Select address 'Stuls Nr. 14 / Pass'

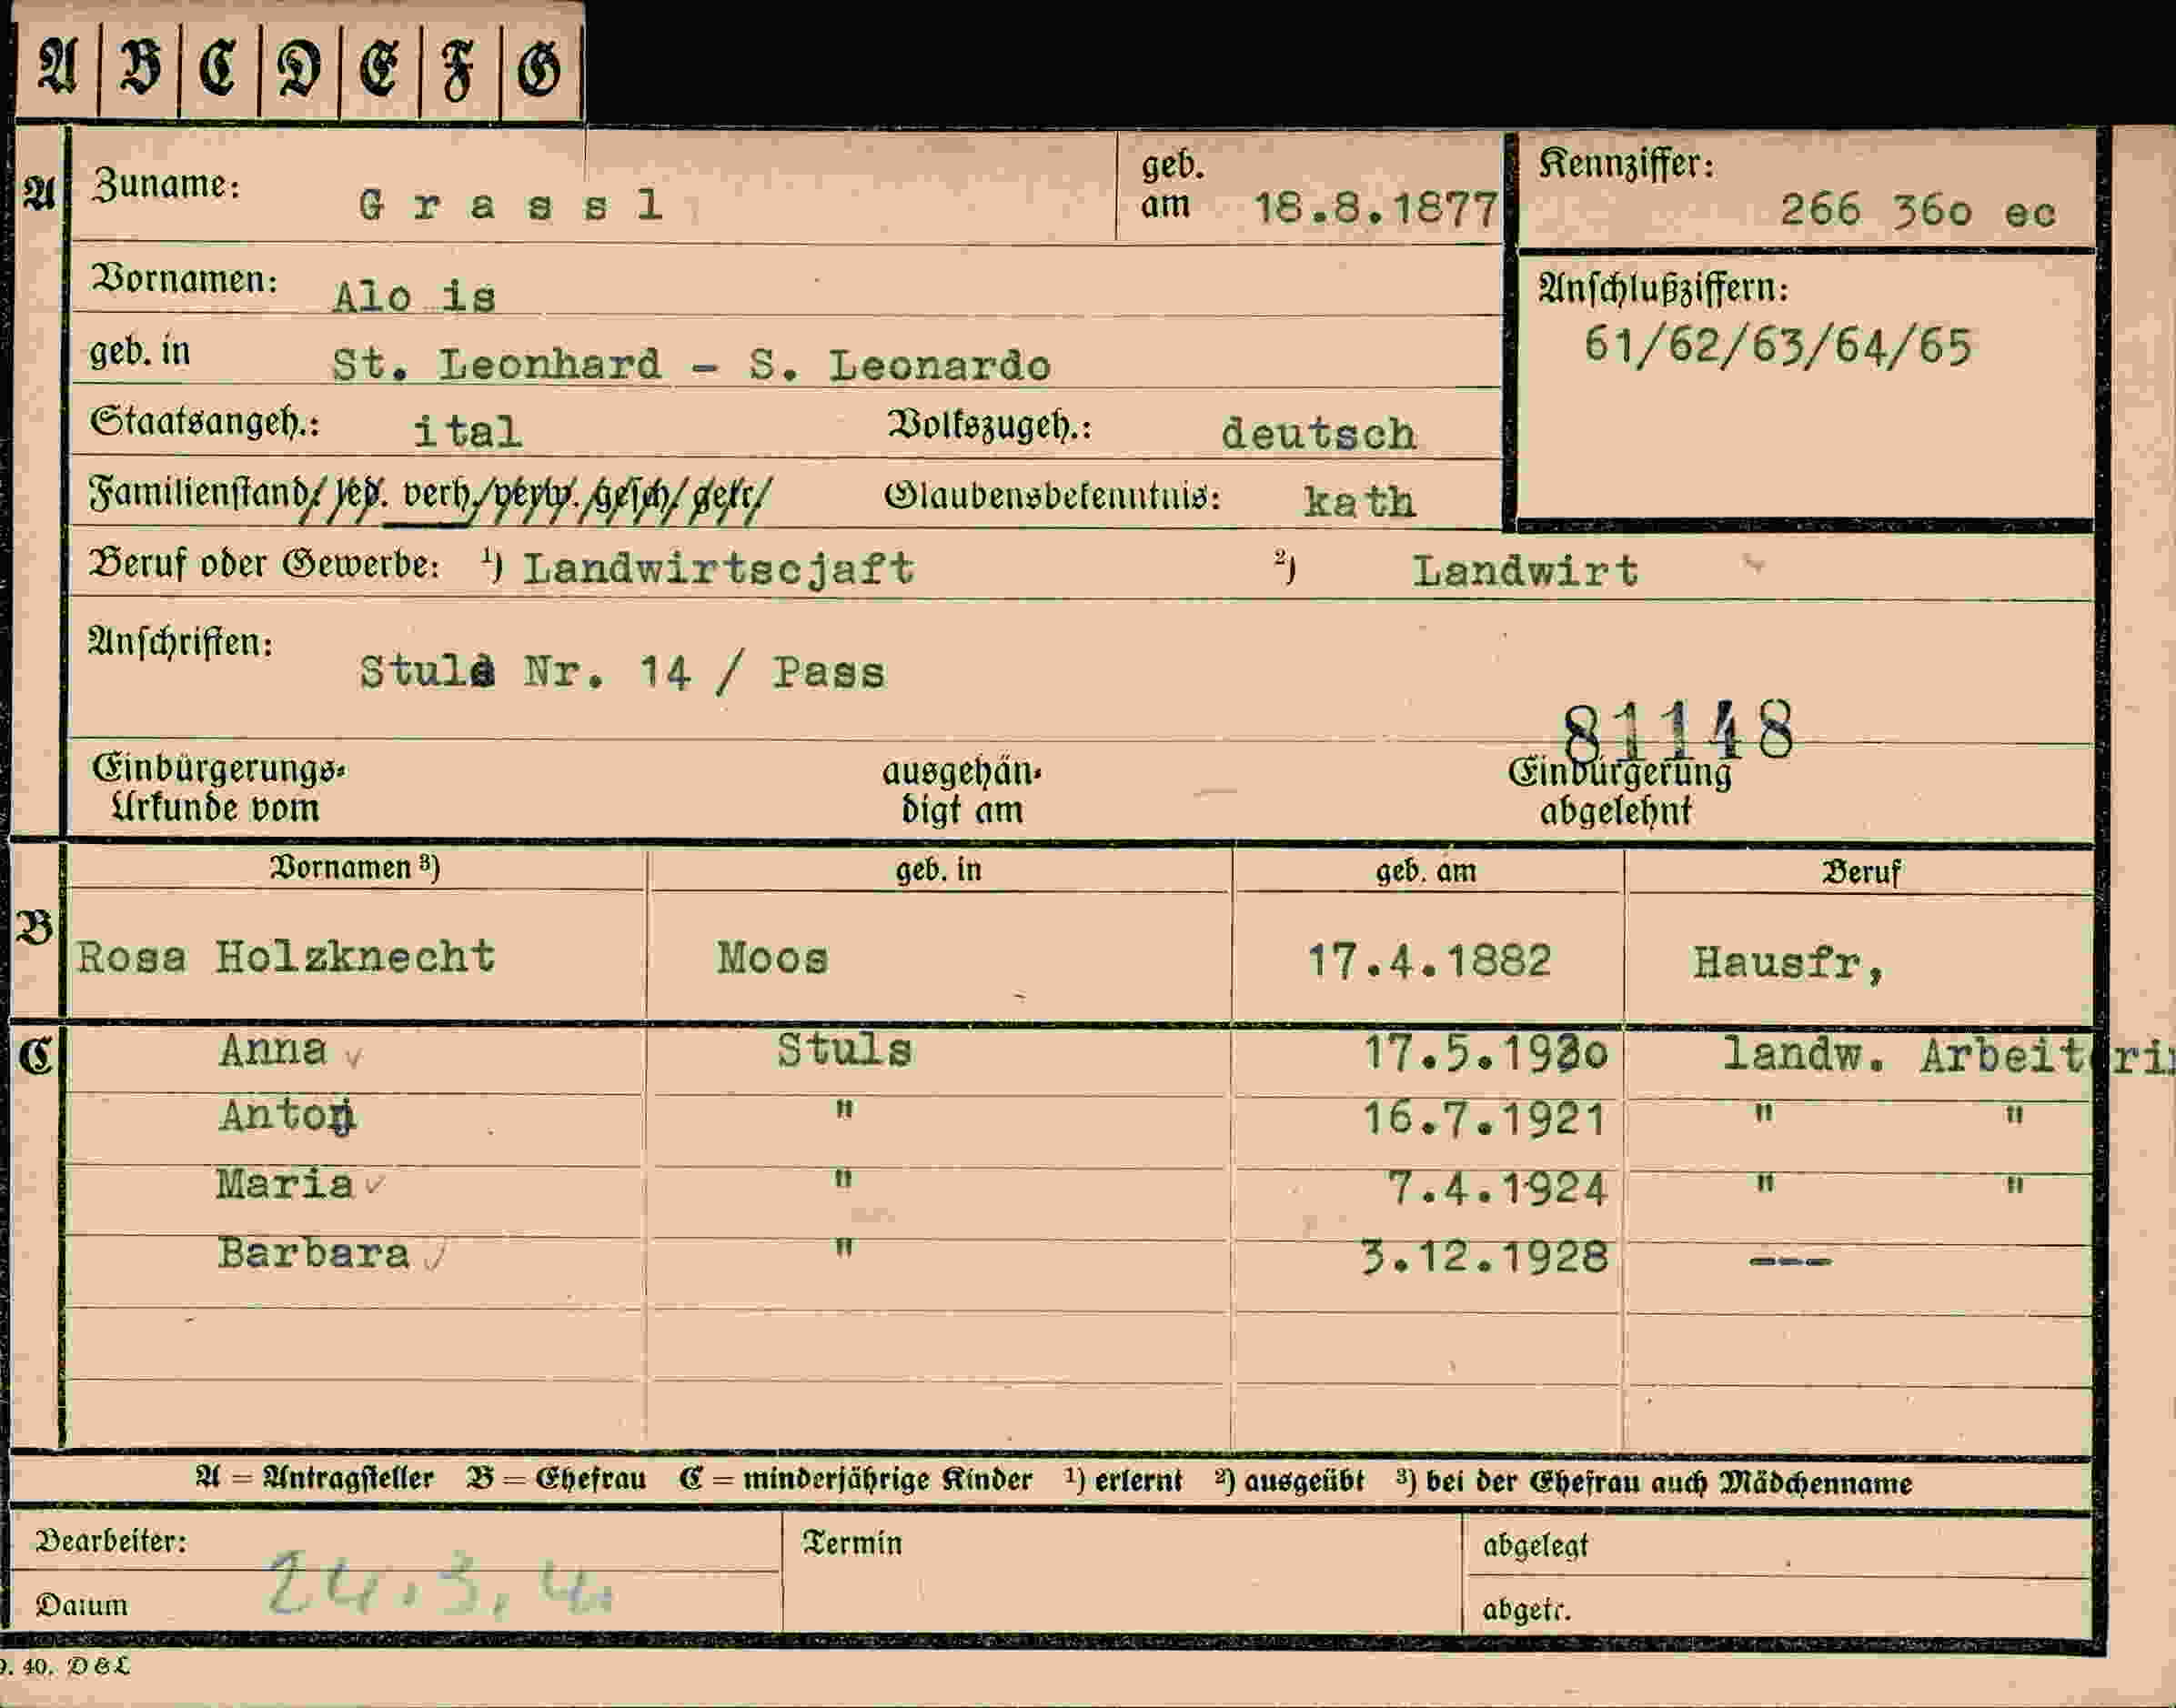coord(622,672)
